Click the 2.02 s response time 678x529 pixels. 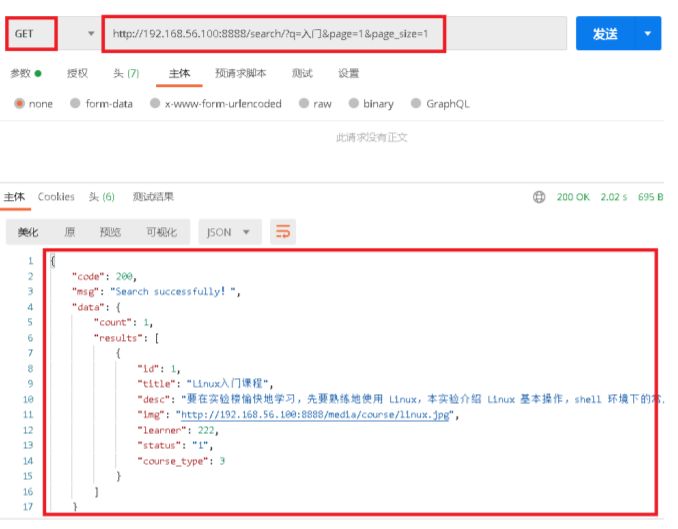point(614,197)
